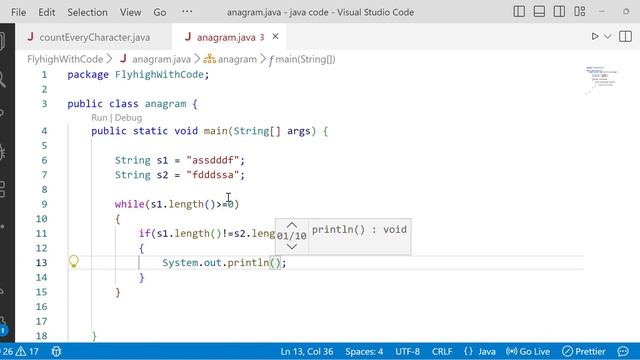The width and height of the screenshot is (640, 360).
Task: Click the println call on line 13
Action: click(x=248, y=262)
